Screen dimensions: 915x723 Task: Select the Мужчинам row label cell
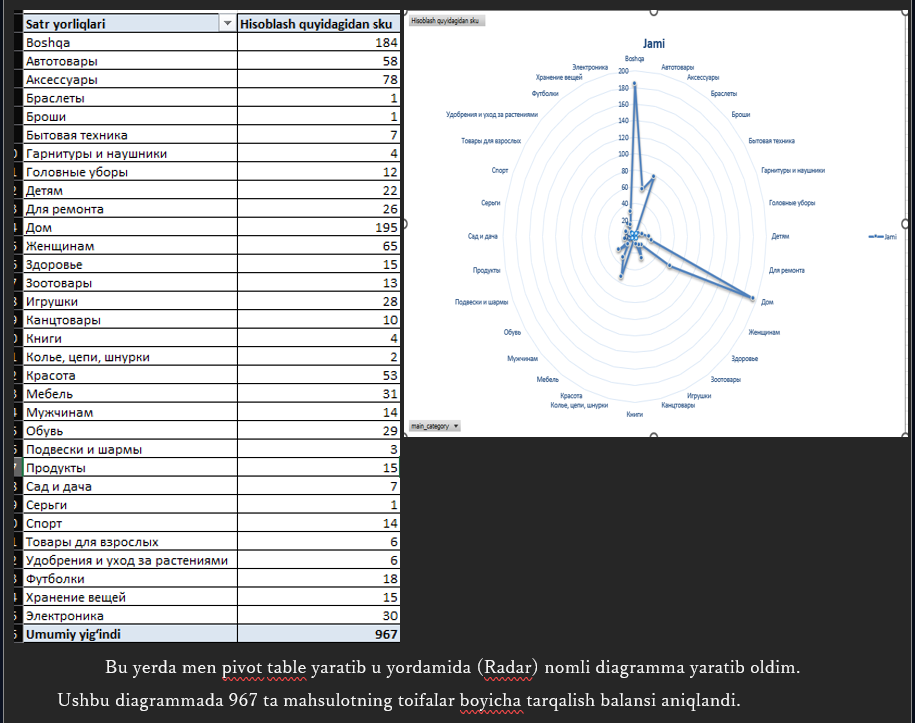point(130,412)
